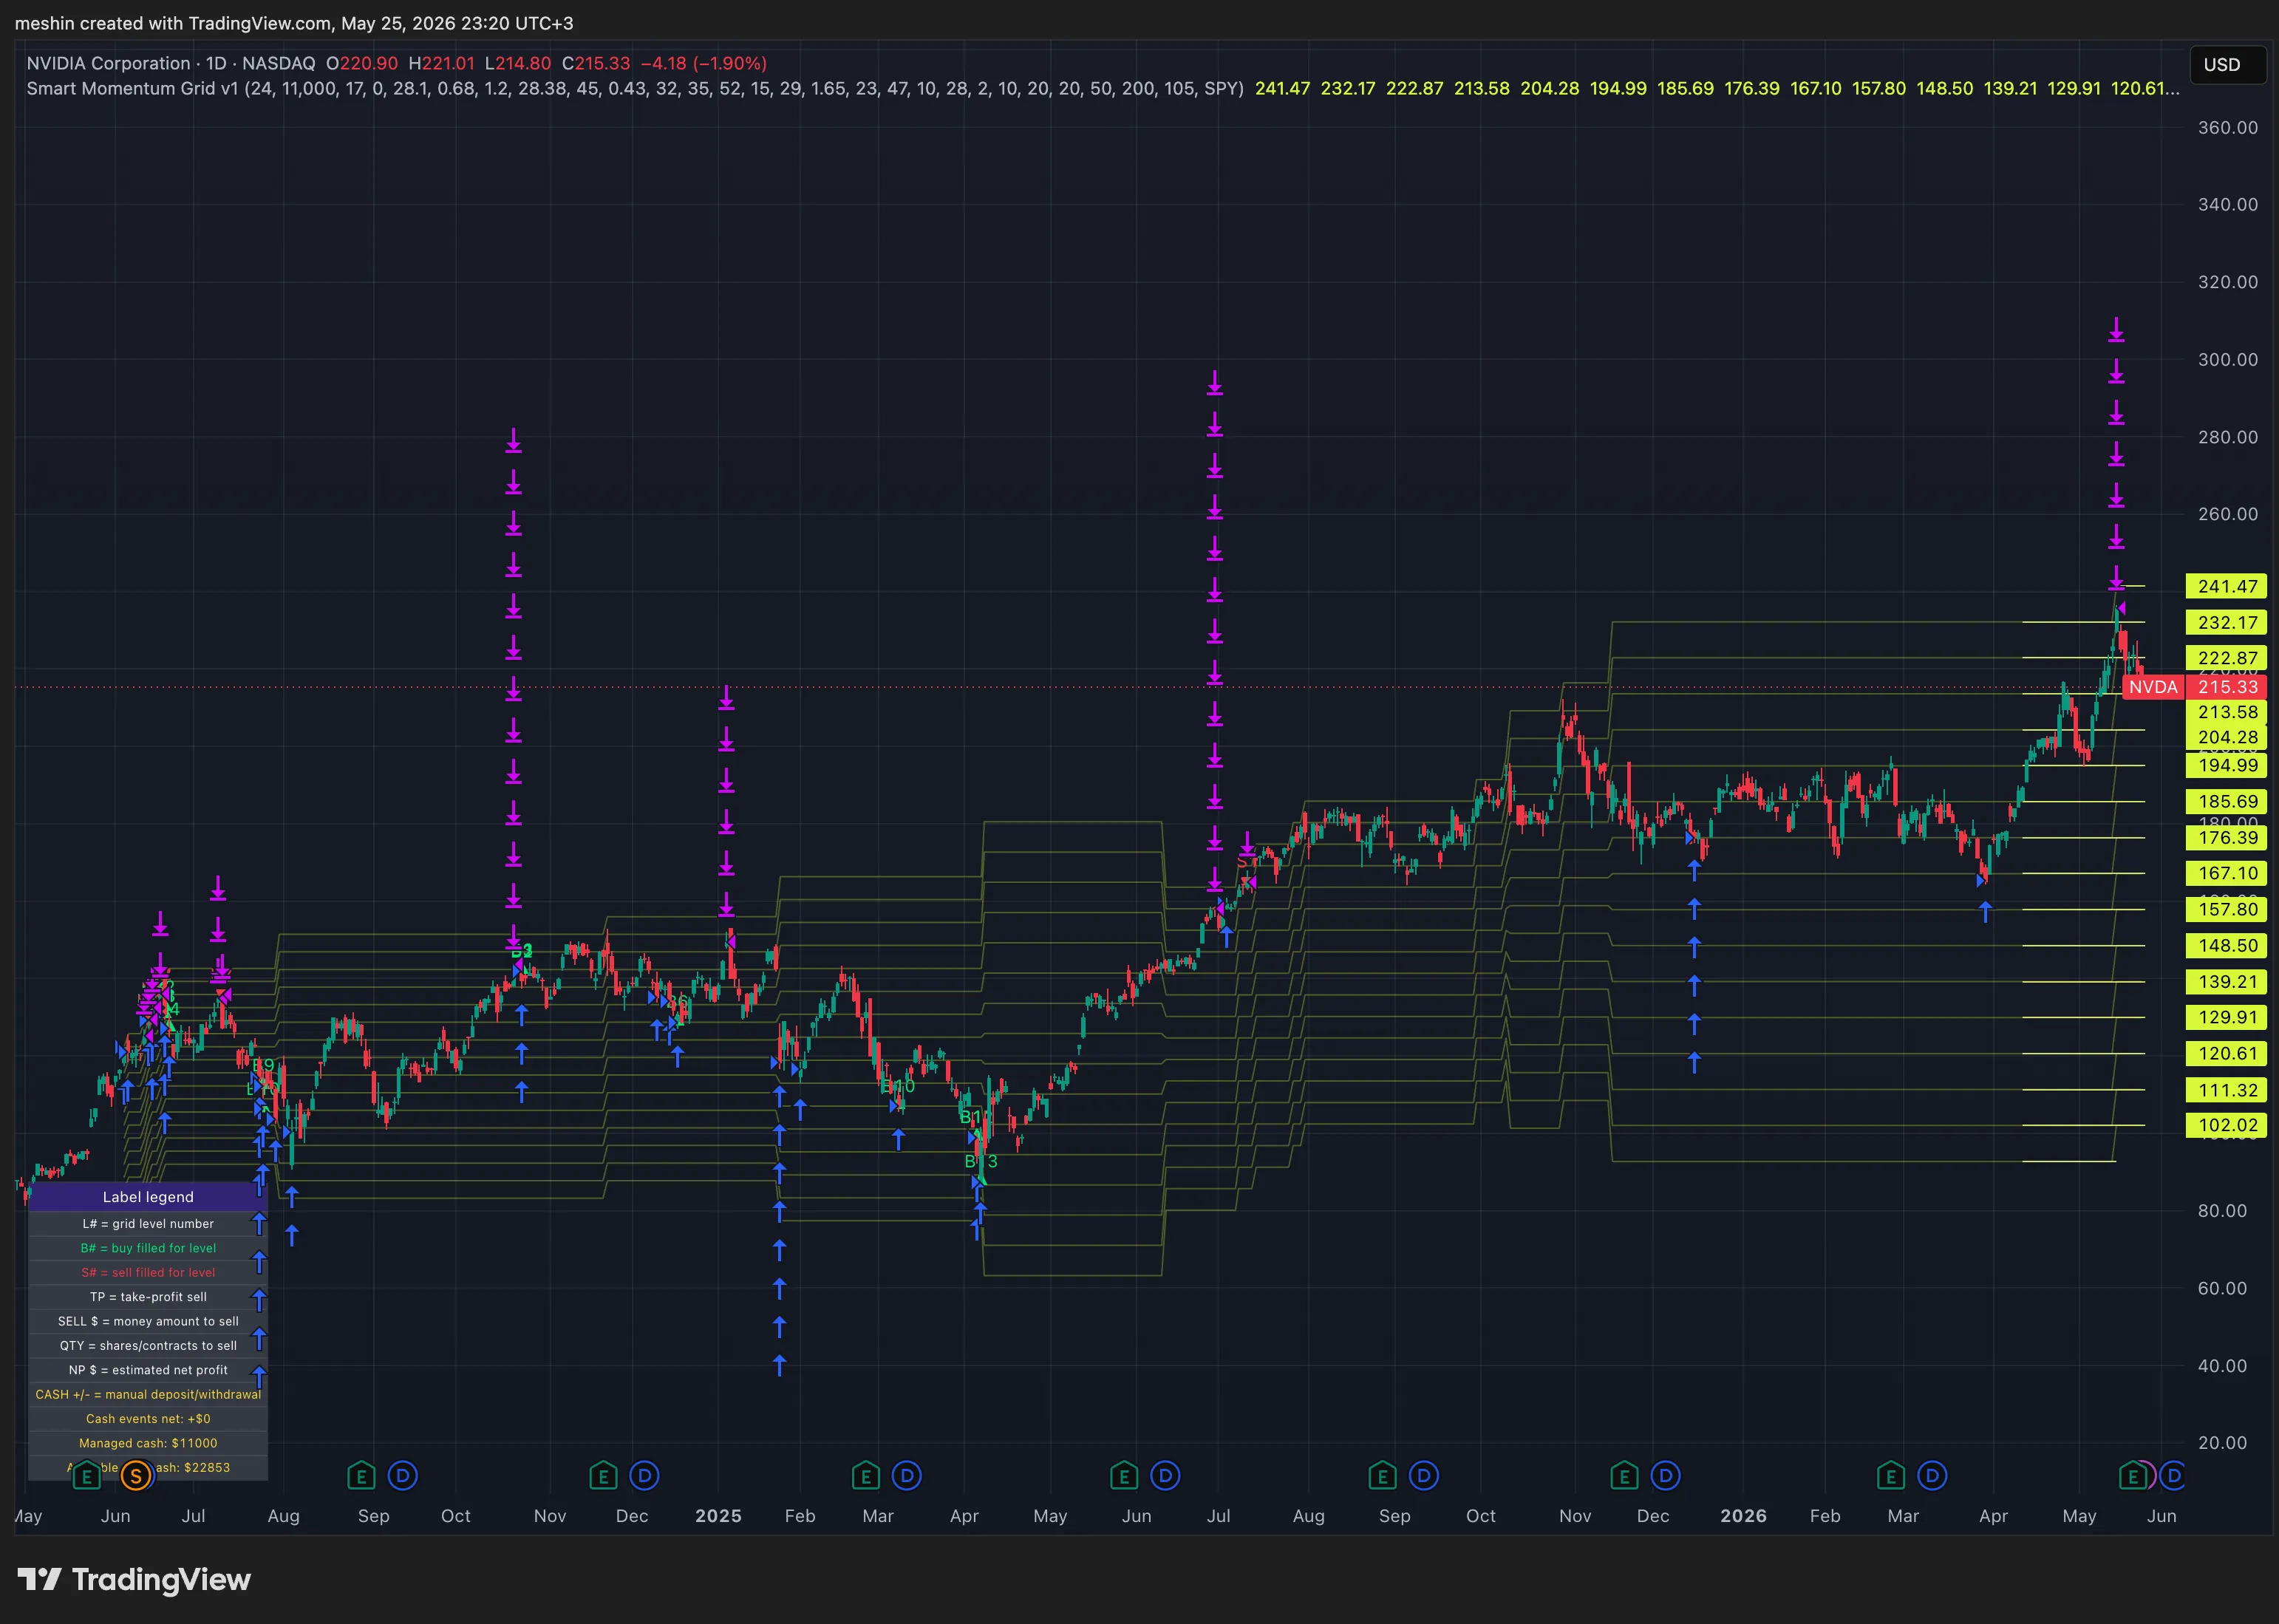Click the closing price C215.33 value
The image size is (2279, 1624).
point(596,63)
